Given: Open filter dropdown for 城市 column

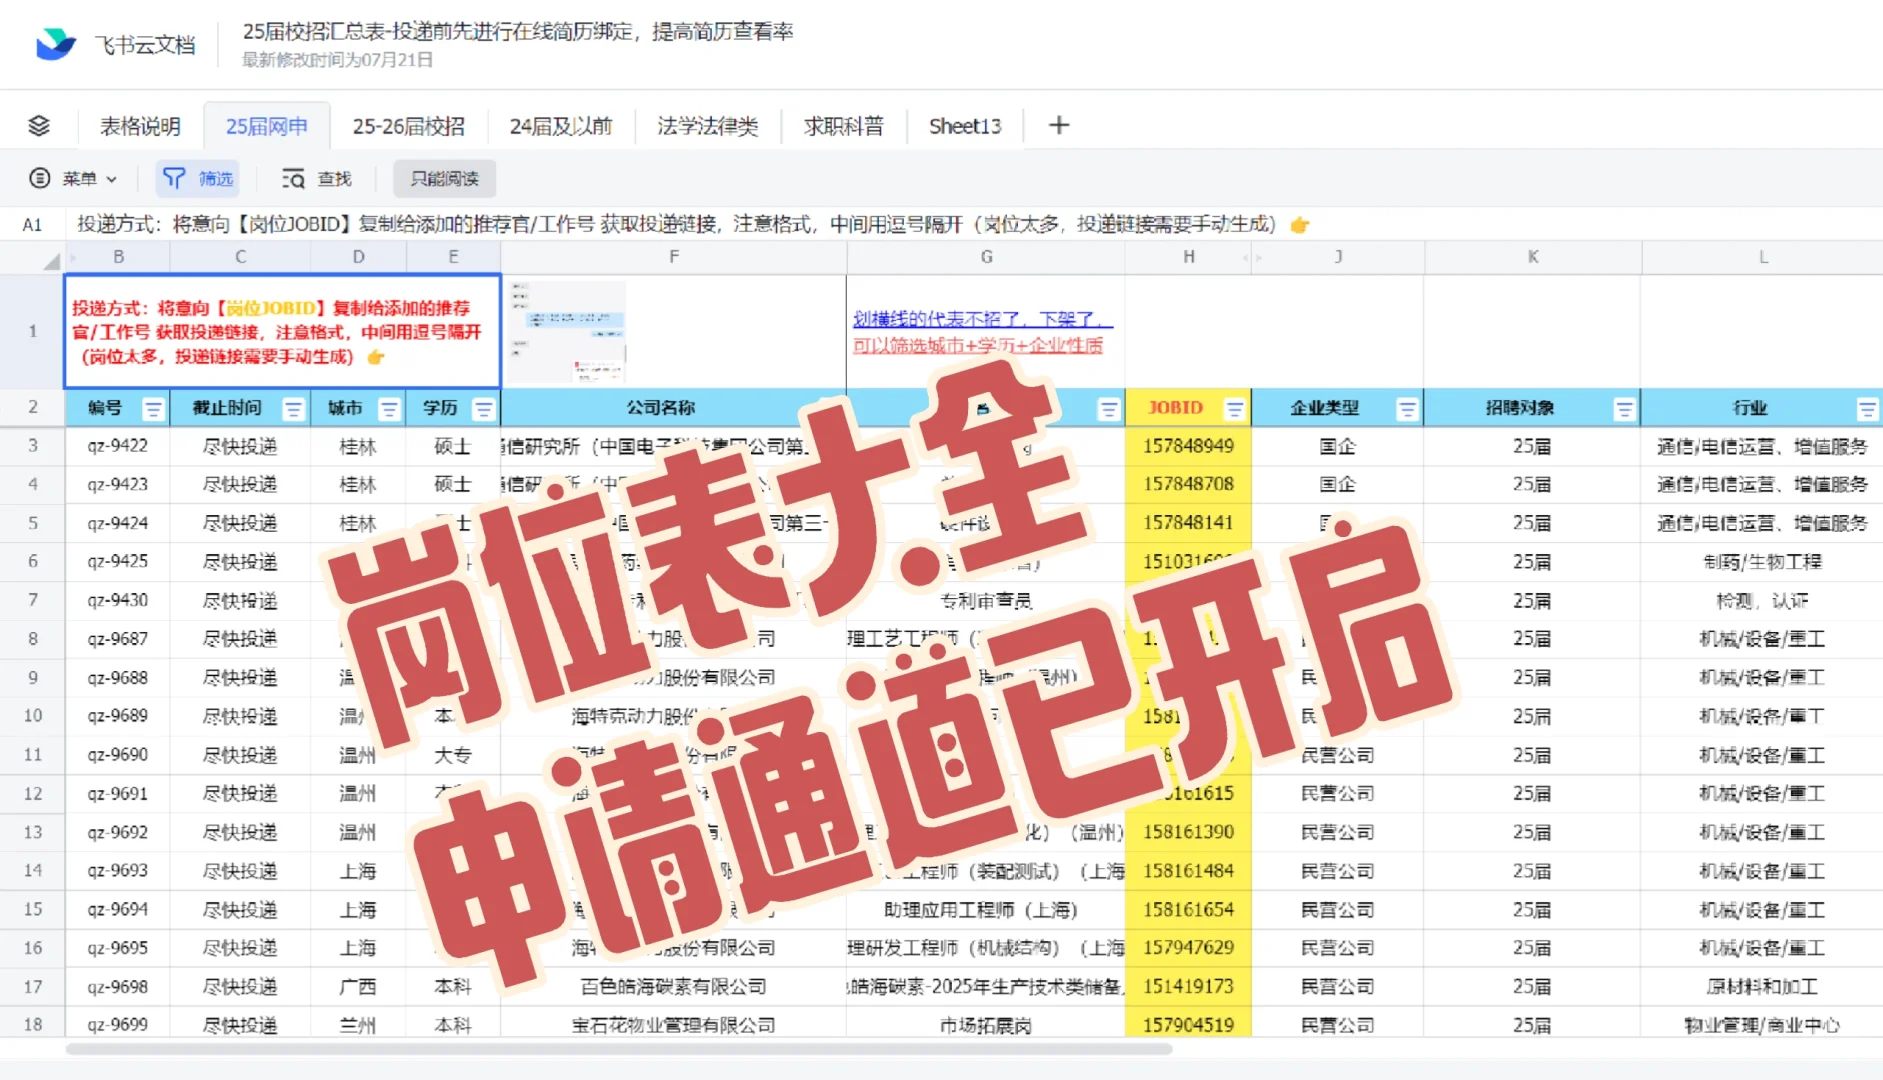Looking at the screenshot, I should pos(389,409).
